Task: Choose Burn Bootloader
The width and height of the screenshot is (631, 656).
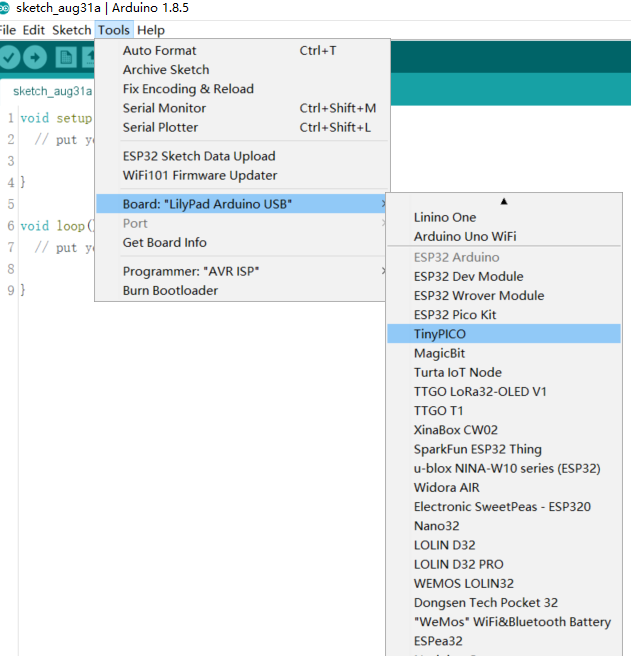Action: tap(241, 290)
